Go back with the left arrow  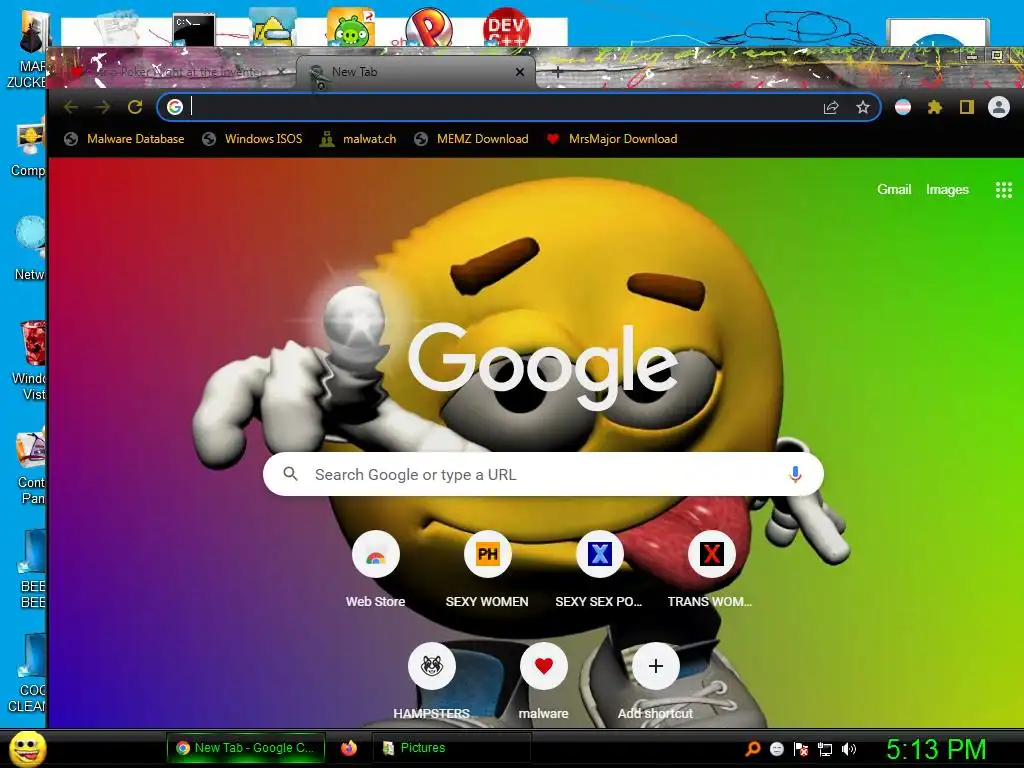click(71, 107)
